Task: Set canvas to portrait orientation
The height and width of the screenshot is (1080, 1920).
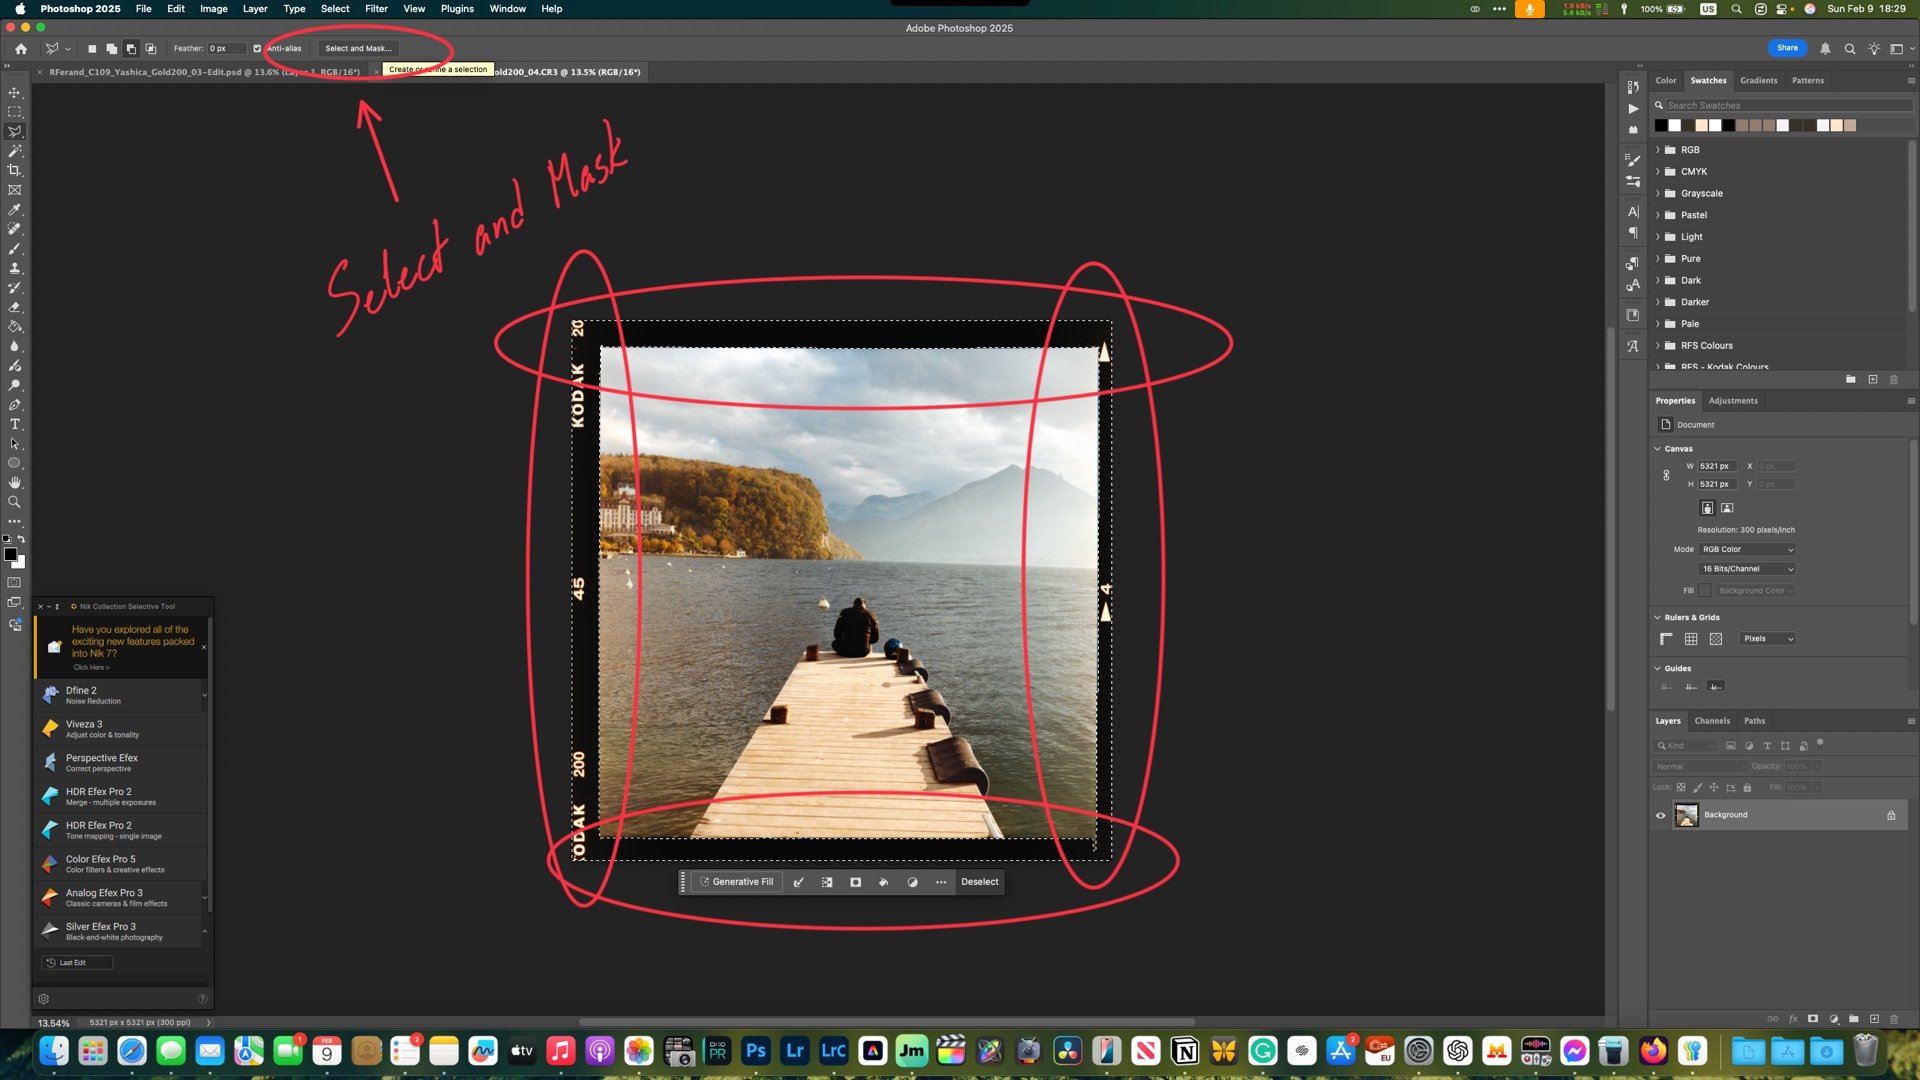Action: [x=1707, y=508]
